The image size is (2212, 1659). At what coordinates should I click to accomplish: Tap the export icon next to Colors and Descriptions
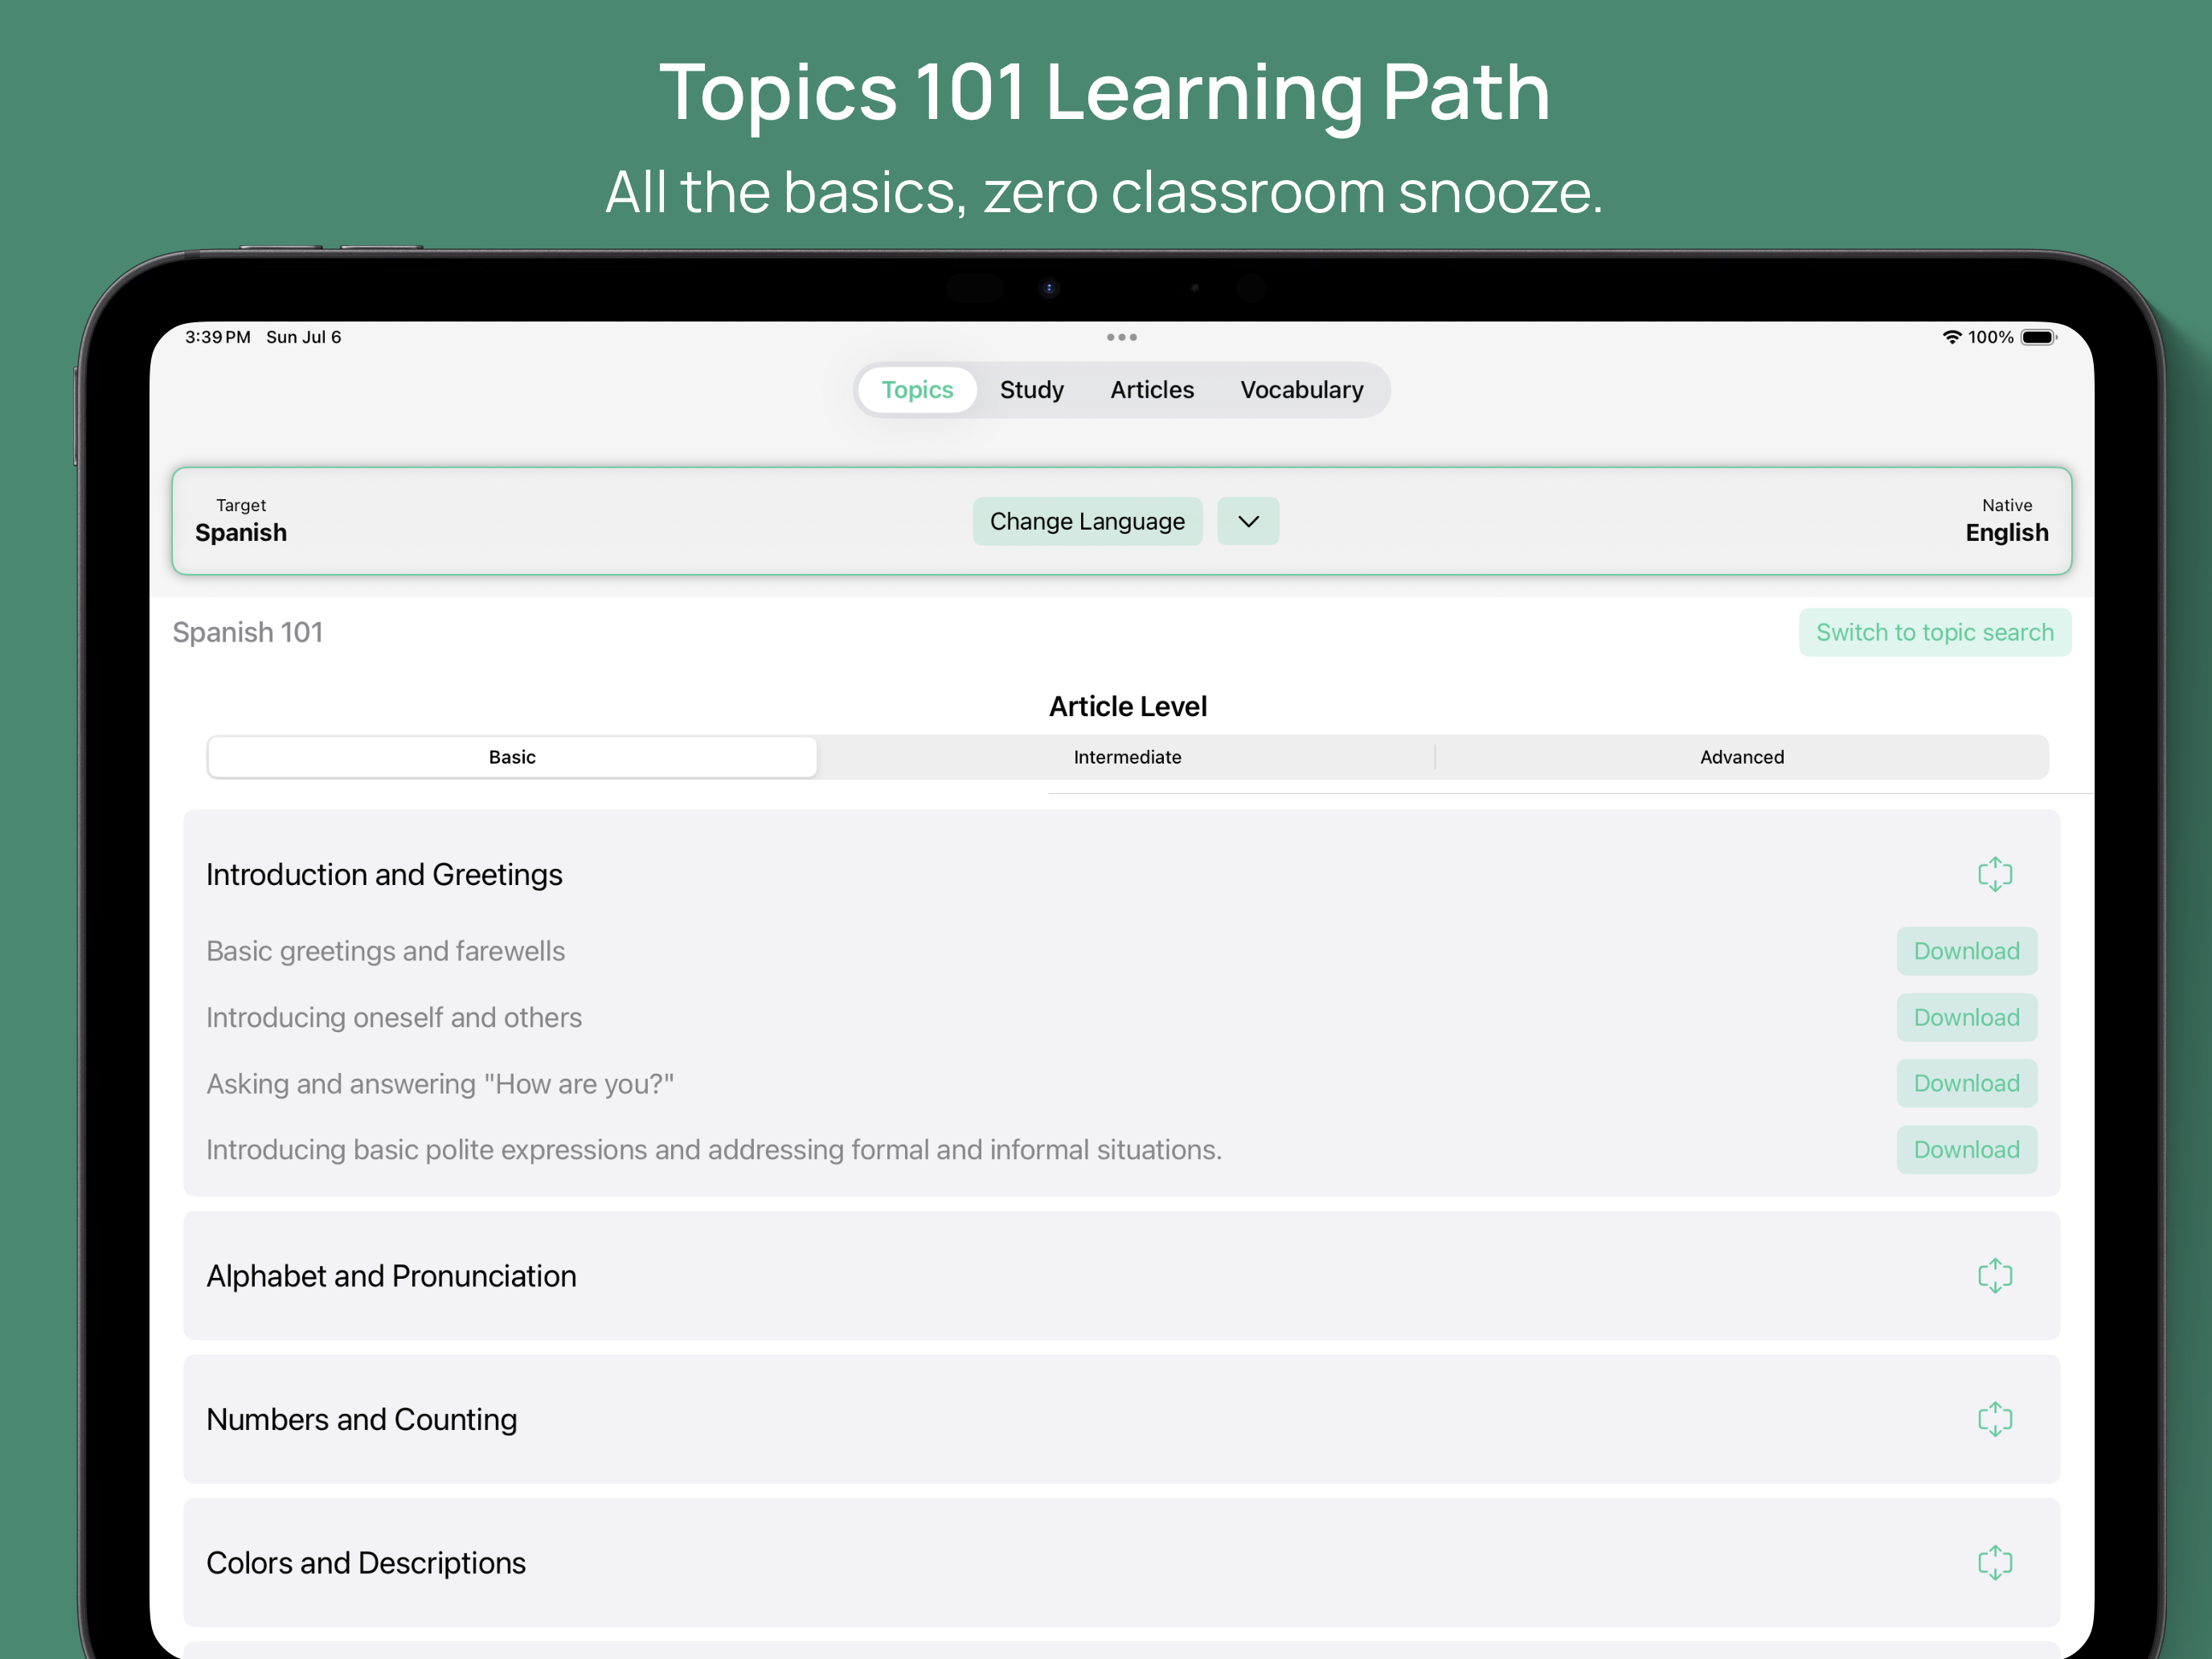[1996, 1562]
